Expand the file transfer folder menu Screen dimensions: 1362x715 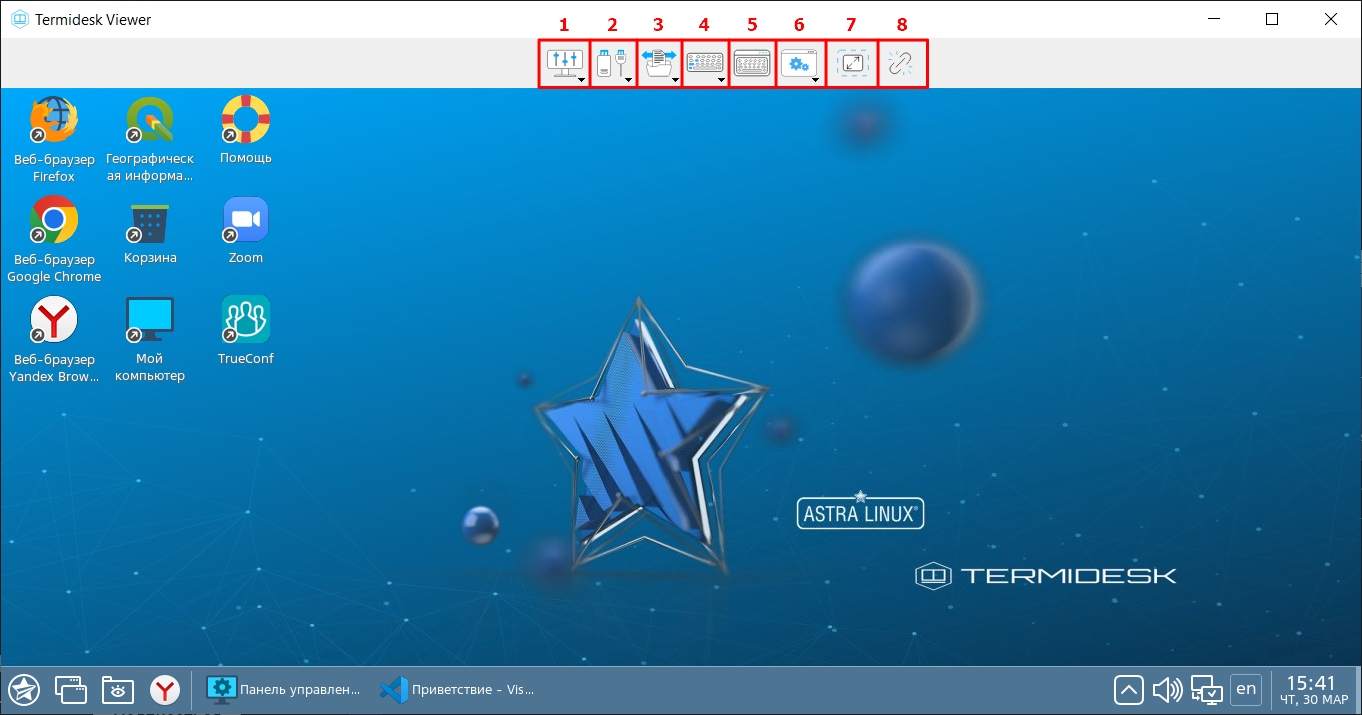[x=659, y=64]
